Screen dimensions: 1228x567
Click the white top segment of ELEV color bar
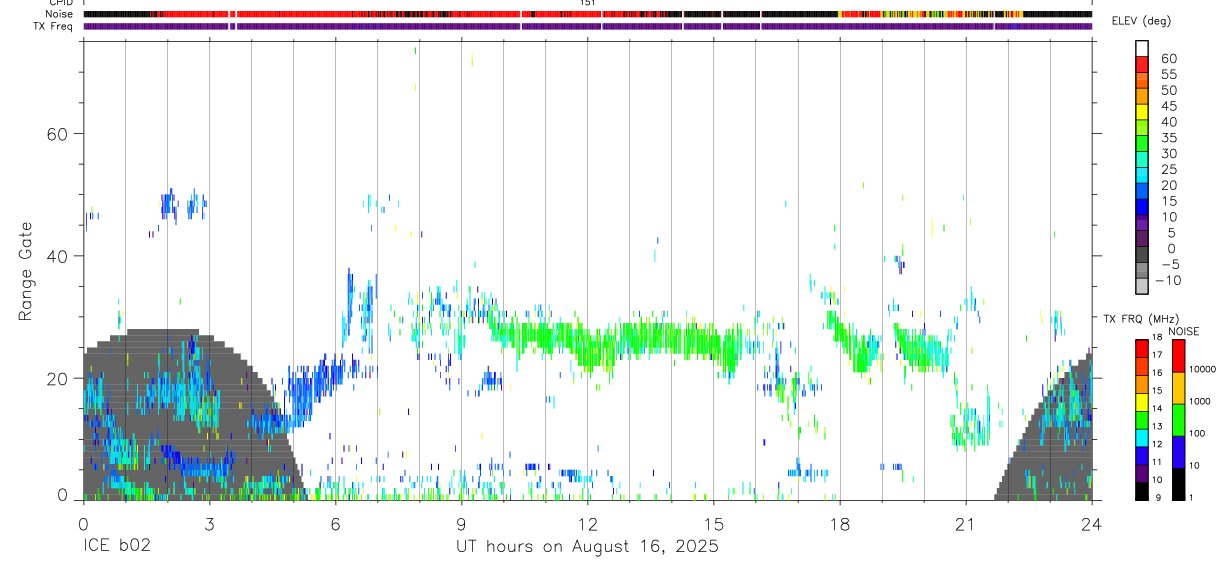tap(1142, 48)
